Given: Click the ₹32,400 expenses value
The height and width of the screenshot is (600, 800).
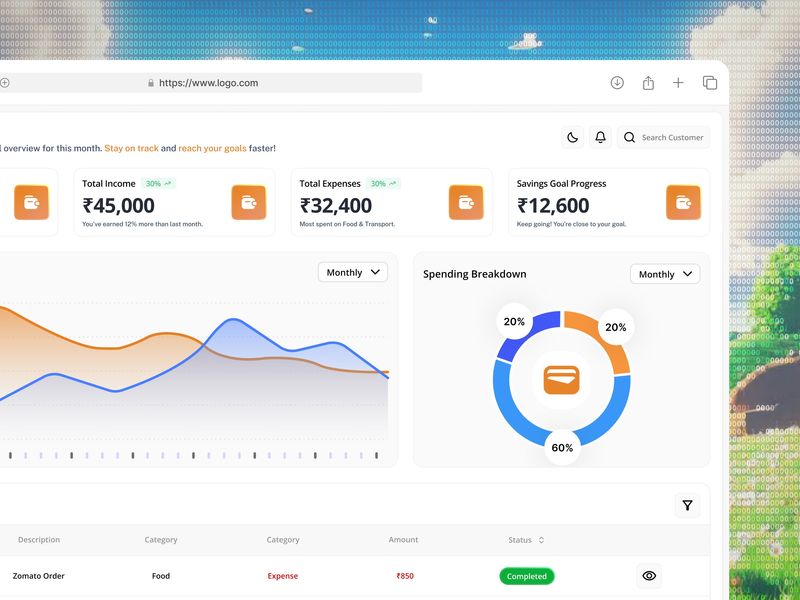Looking at the screenshot, I should 336,206.
